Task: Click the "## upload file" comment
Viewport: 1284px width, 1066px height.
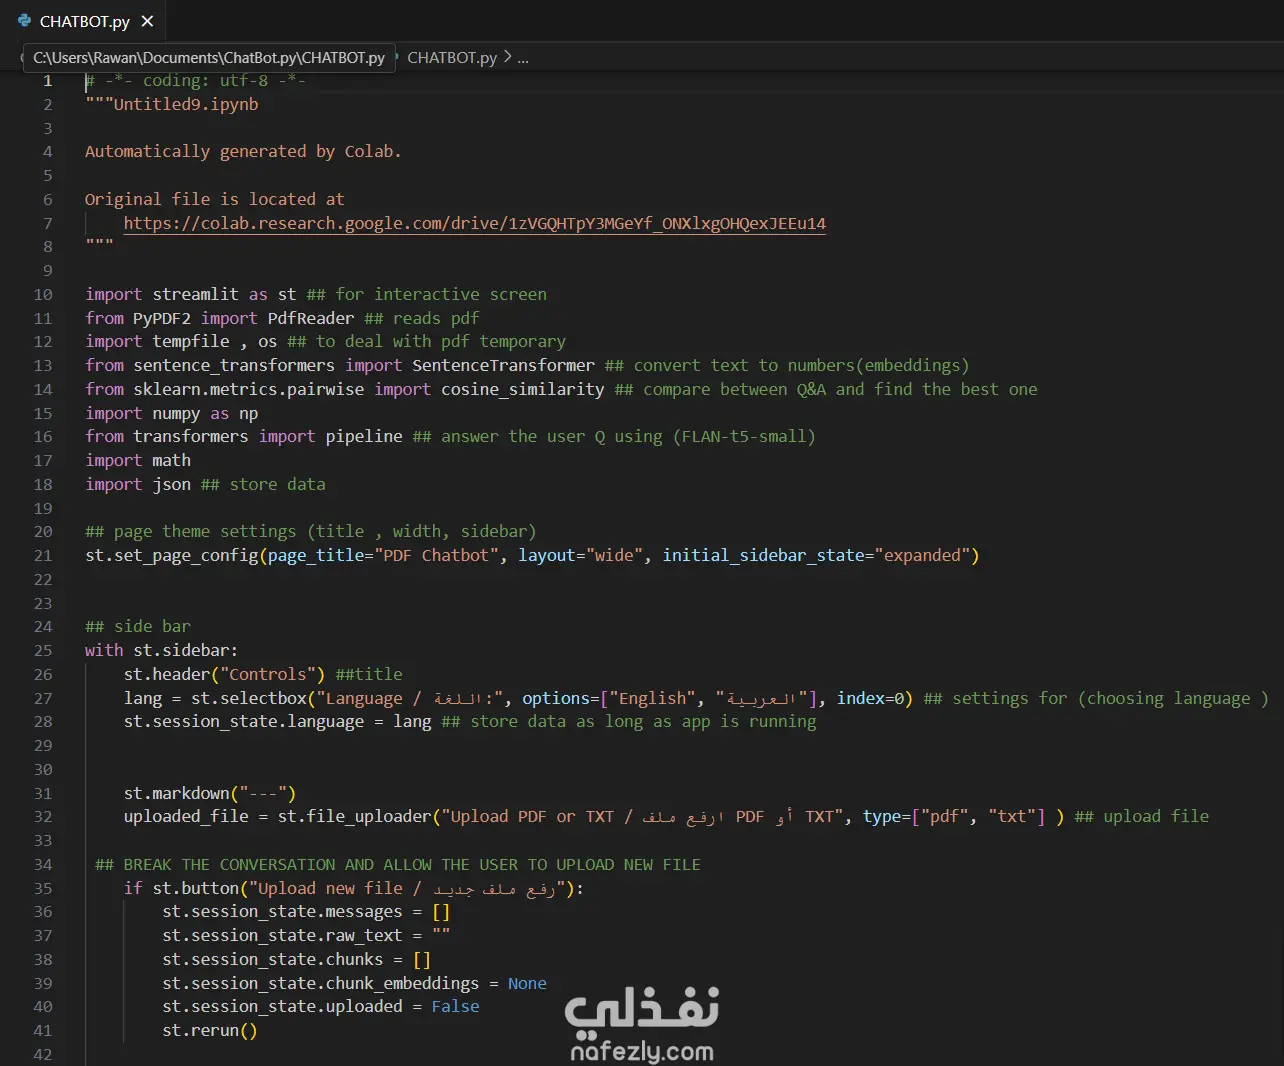Action: [x=1142, y=817]
